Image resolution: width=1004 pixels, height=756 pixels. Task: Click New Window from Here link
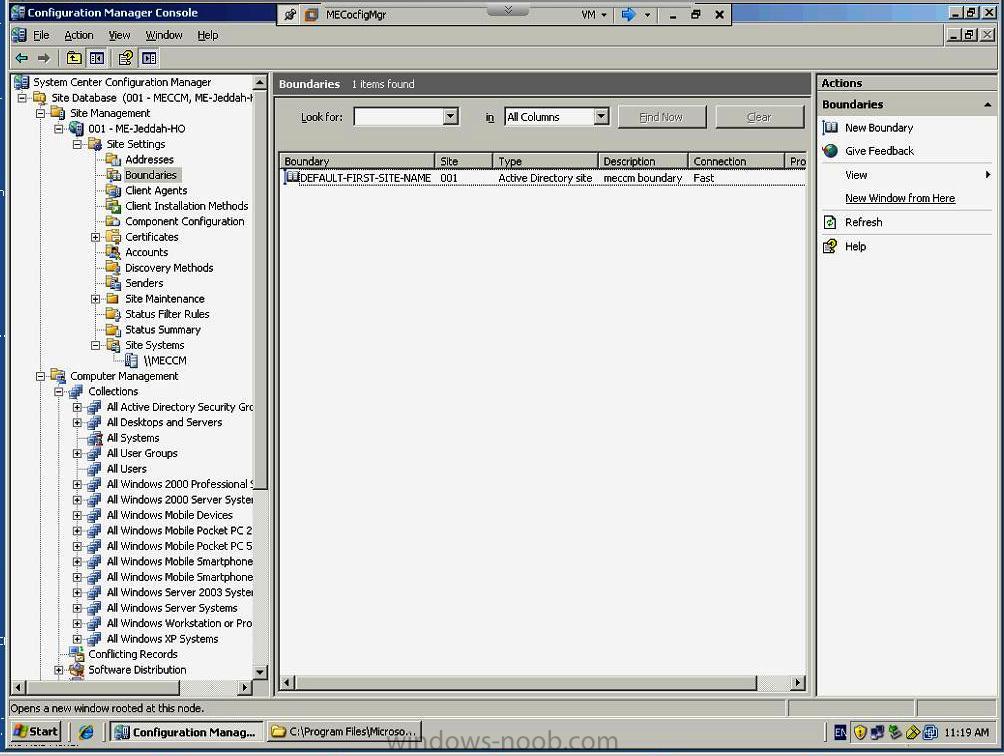pyautogui.click(x=900, y=198)
